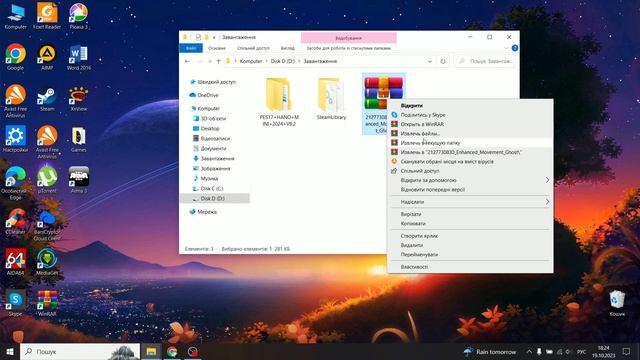
Task: Open Komputer desktop icon
Action: [x=16, y=16]
